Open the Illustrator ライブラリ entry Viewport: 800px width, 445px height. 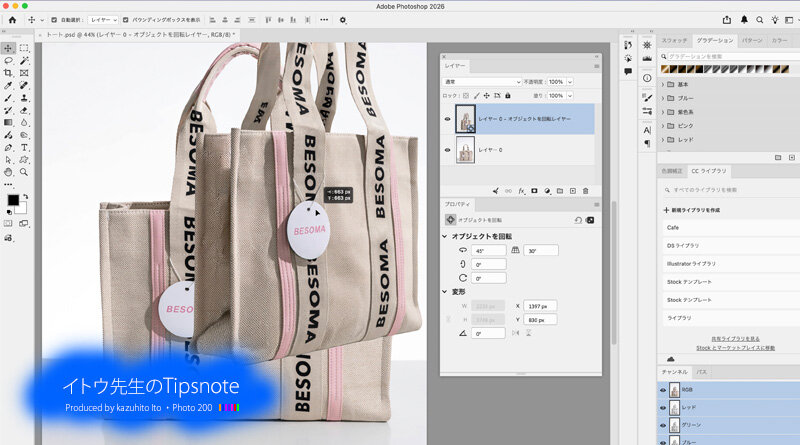(732, 264)
